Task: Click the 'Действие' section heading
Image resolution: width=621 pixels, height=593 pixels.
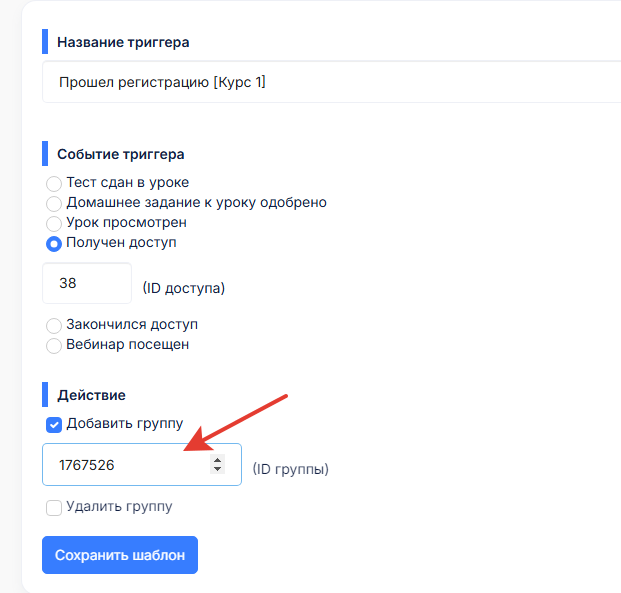Action: pyautogui.click(x=91, y=395)
